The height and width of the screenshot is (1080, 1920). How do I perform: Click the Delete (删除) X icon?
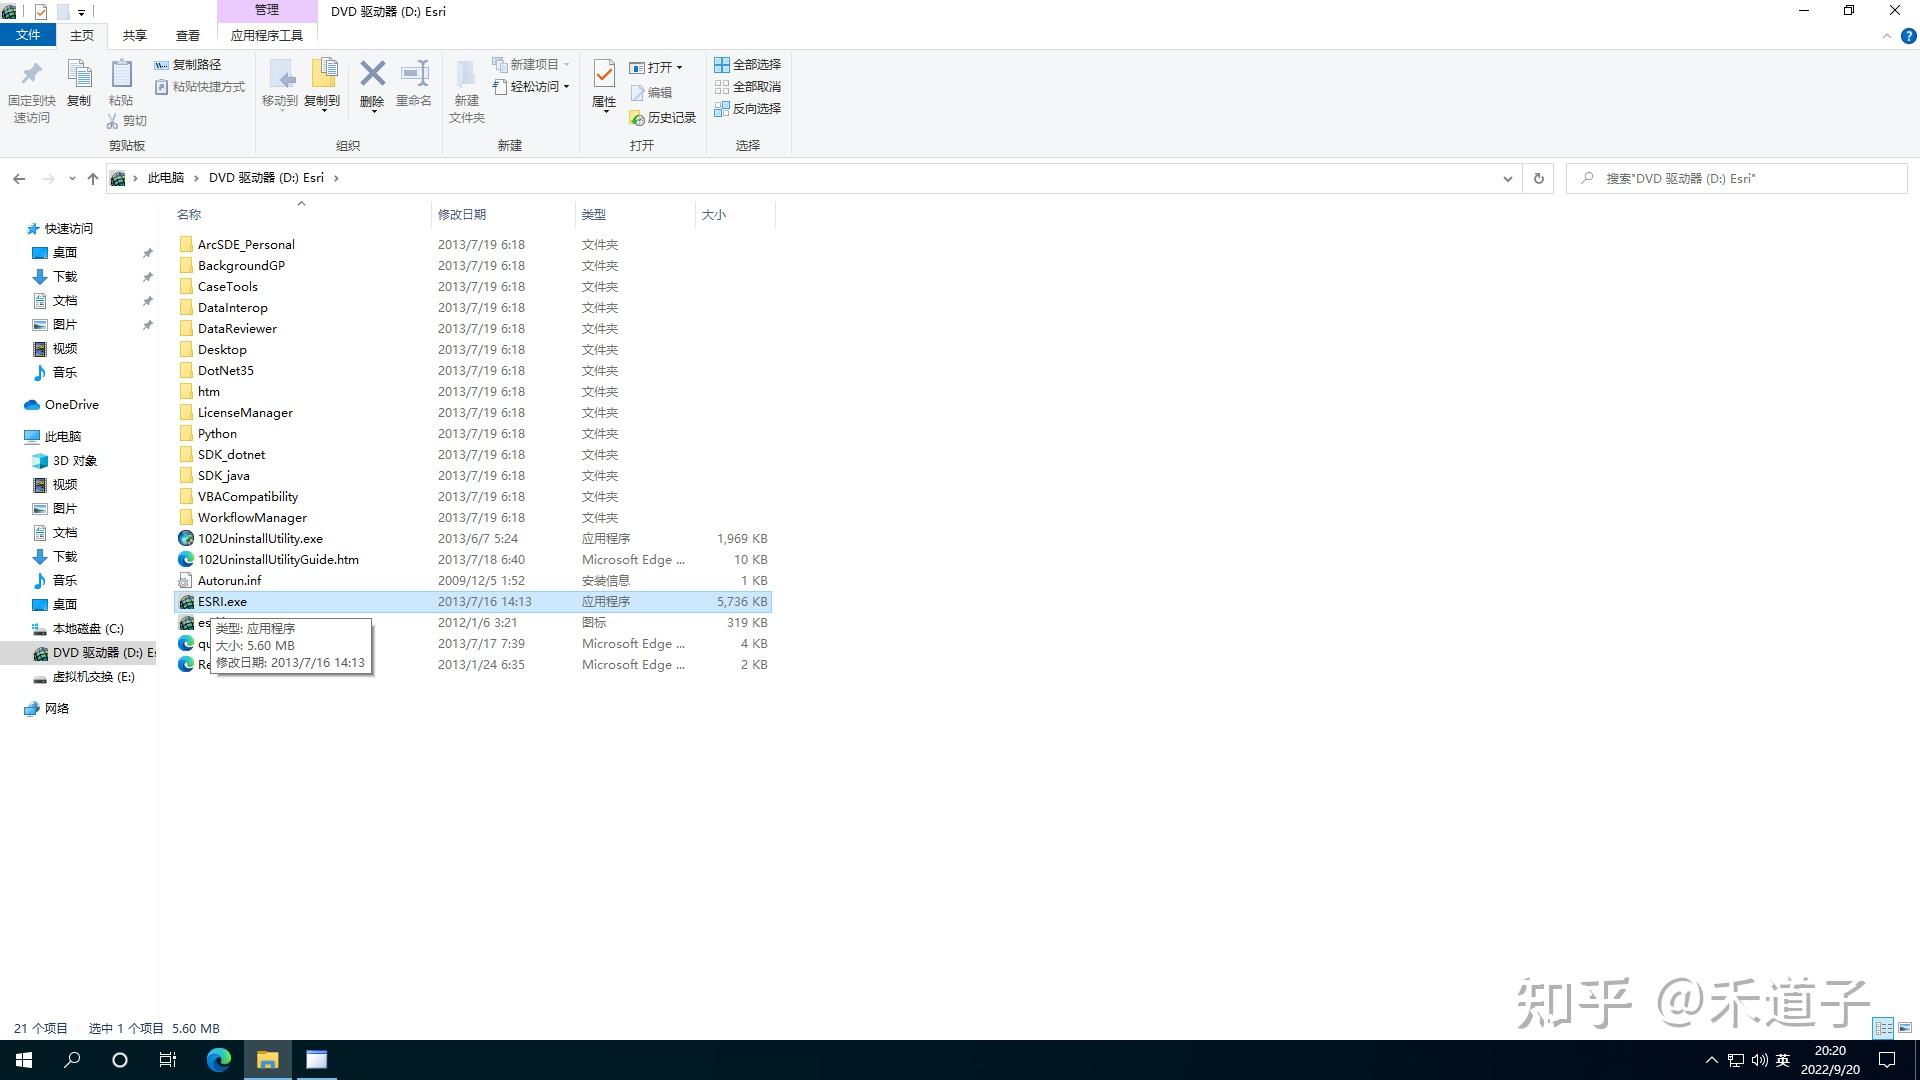(x=372, y=73)
